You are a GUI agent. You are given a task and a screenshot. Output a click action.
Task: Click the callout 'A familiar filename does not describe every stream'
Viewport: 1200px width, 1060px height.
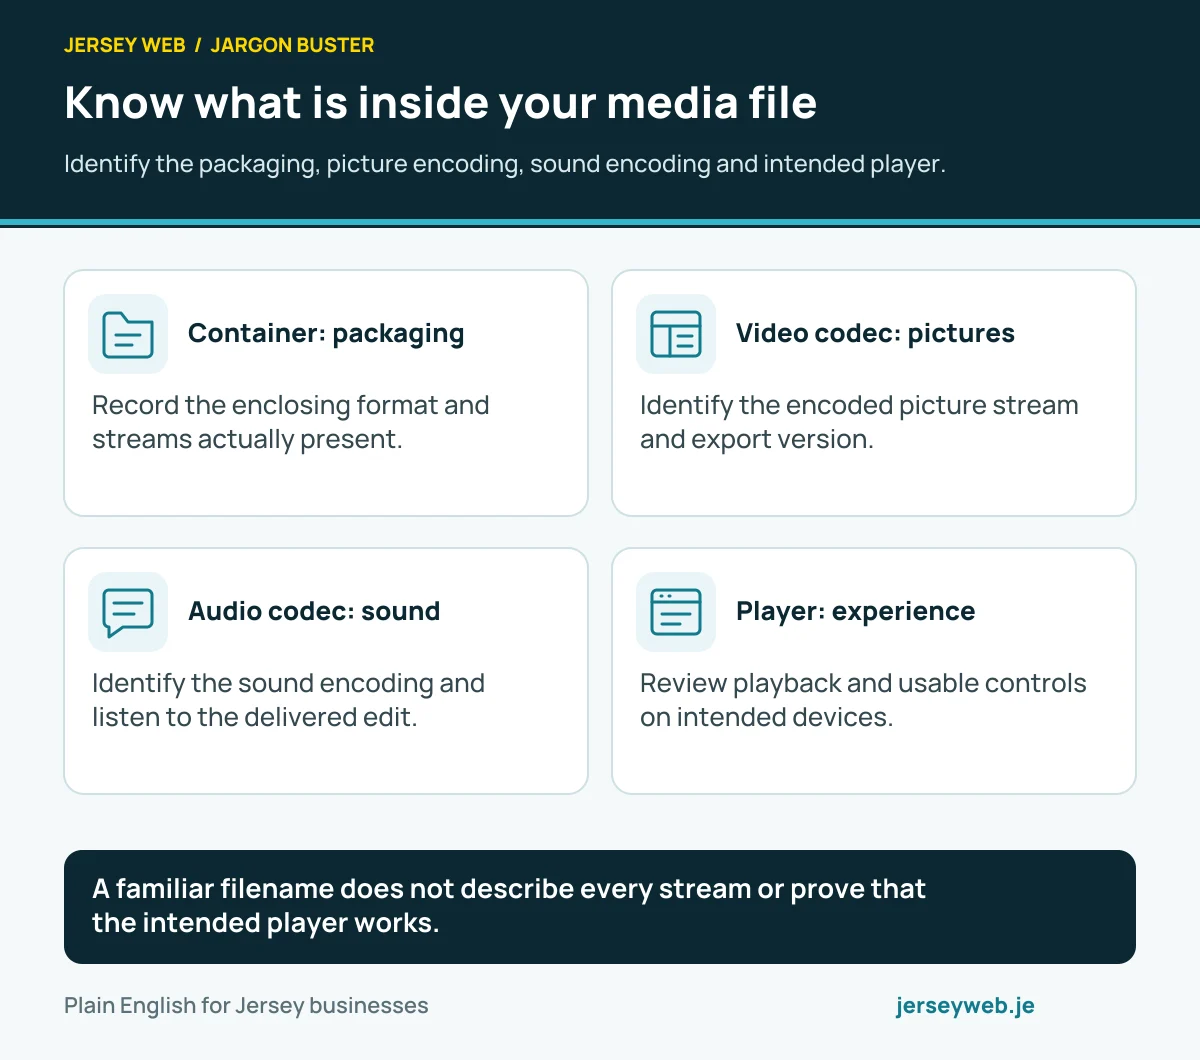[x=600, y=907]
